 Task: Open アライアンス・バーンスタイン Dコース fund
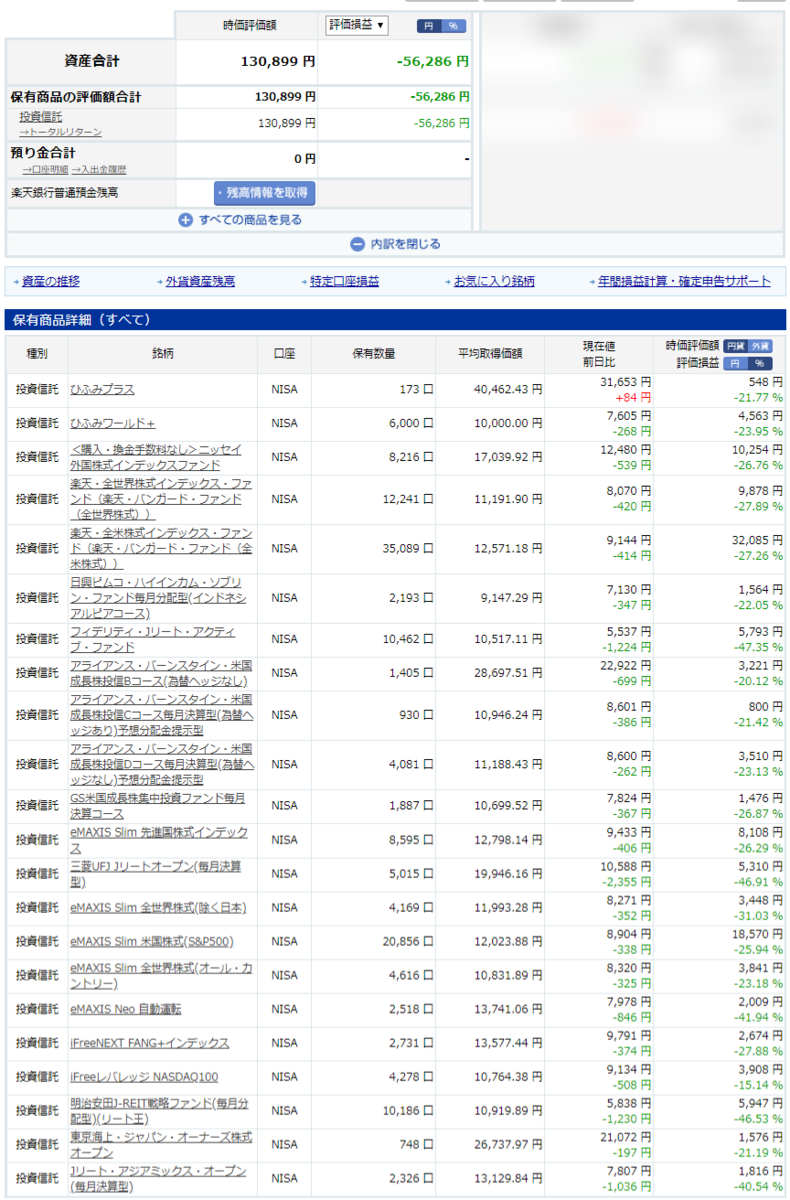(x=162, y=764)
